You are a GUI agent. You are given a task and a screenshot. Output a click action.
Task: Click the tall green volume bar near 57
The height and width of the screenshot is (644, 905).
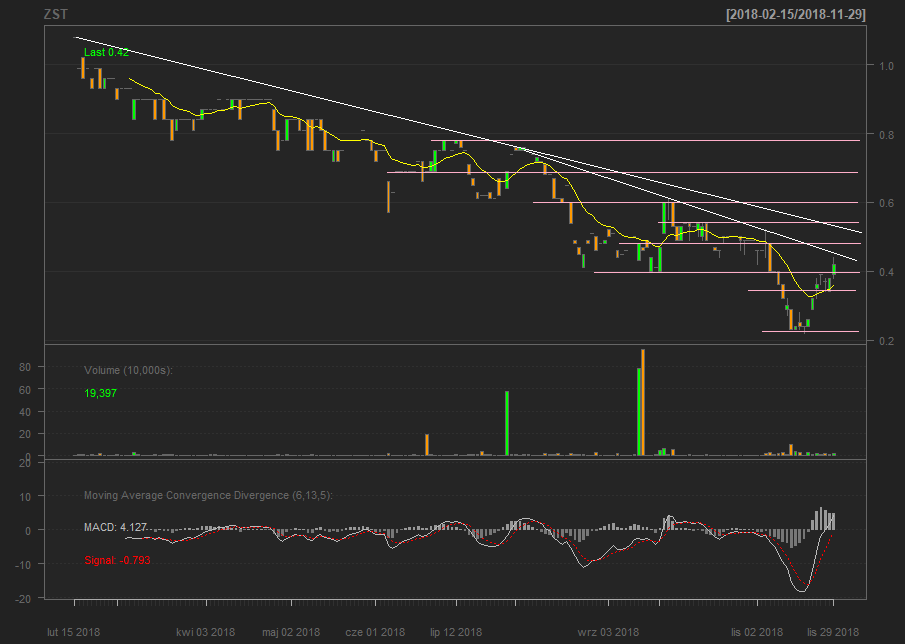[x=507, y=424]
